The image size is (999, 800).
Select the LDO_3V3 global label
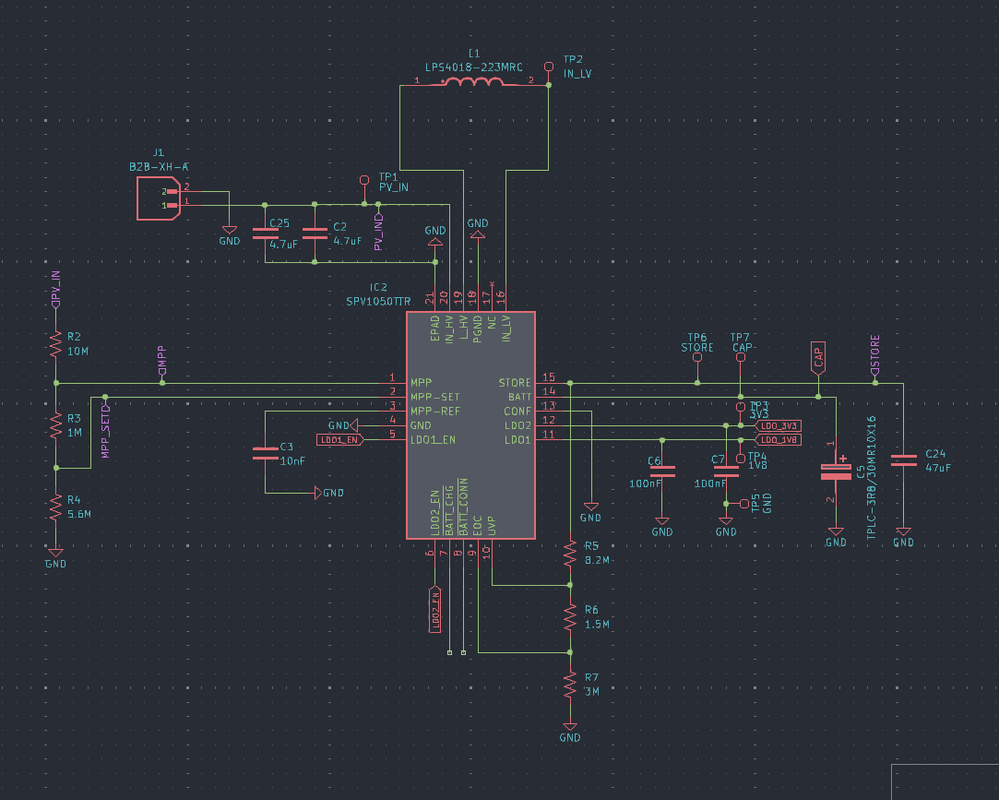777,426
